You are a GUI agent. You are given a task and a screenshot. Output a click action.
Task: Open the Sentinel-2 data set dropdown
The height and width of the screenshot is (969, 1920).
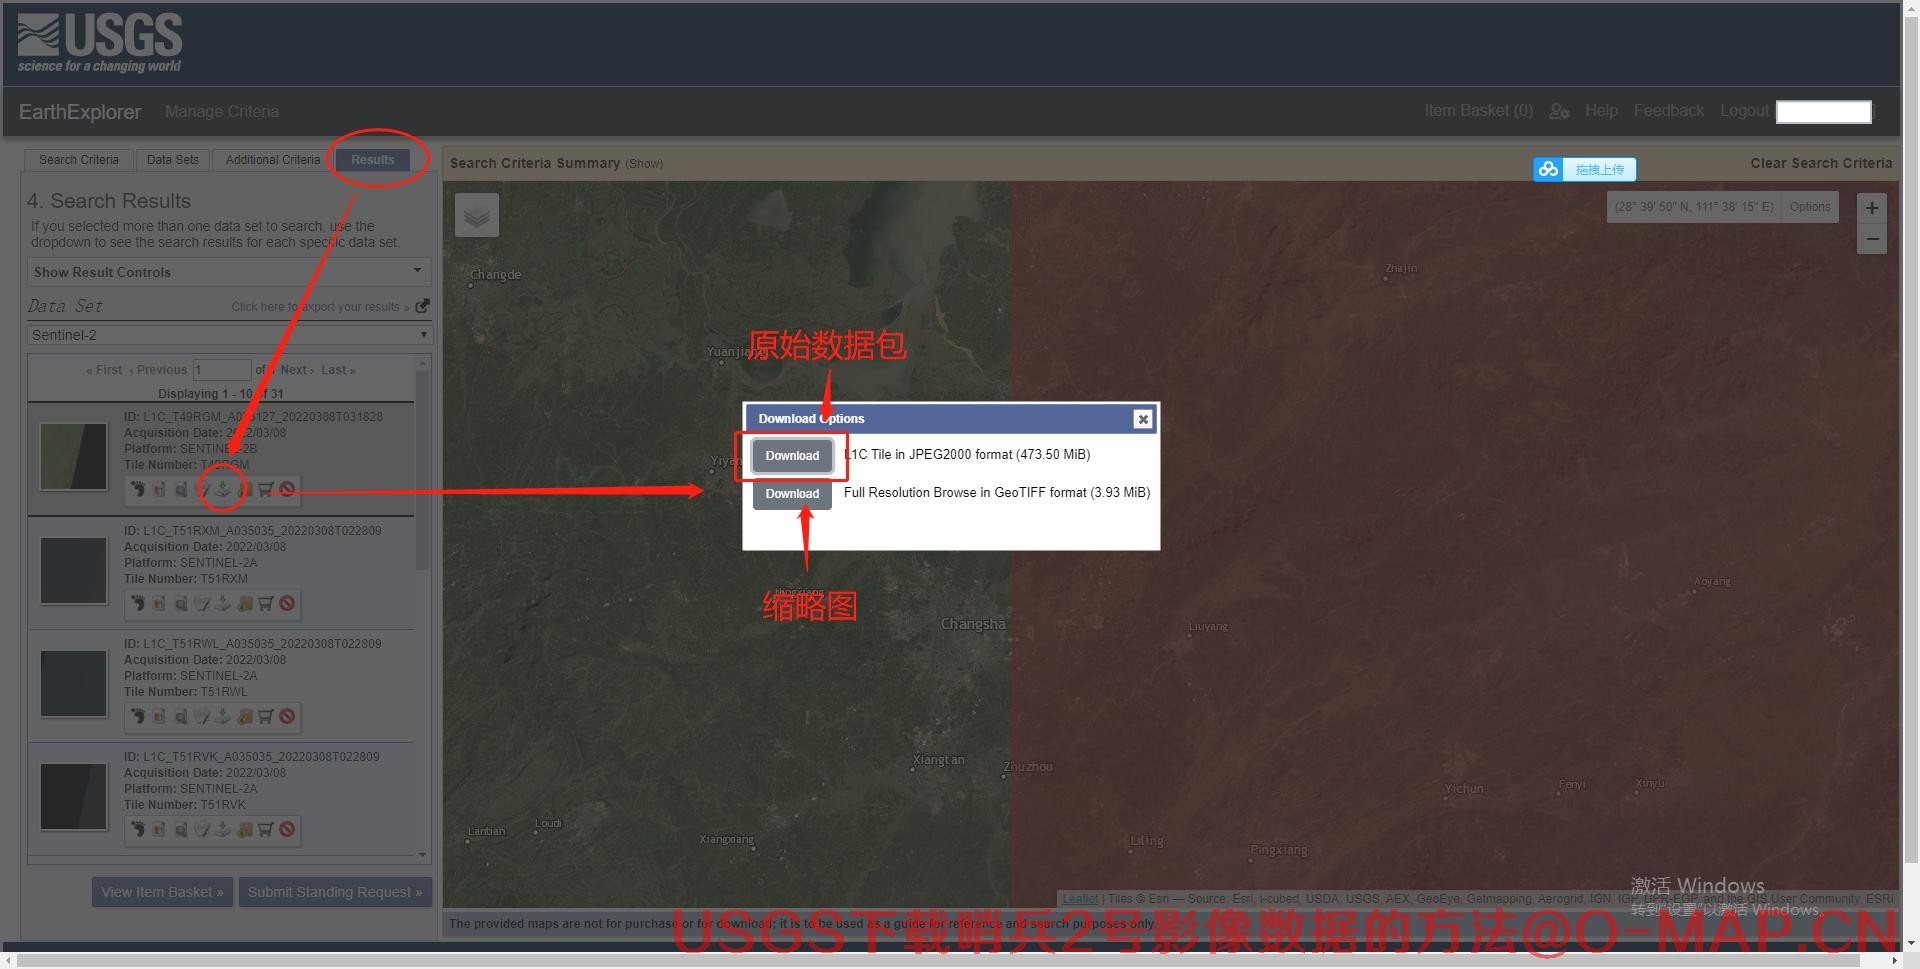click(x=229, y=335)
